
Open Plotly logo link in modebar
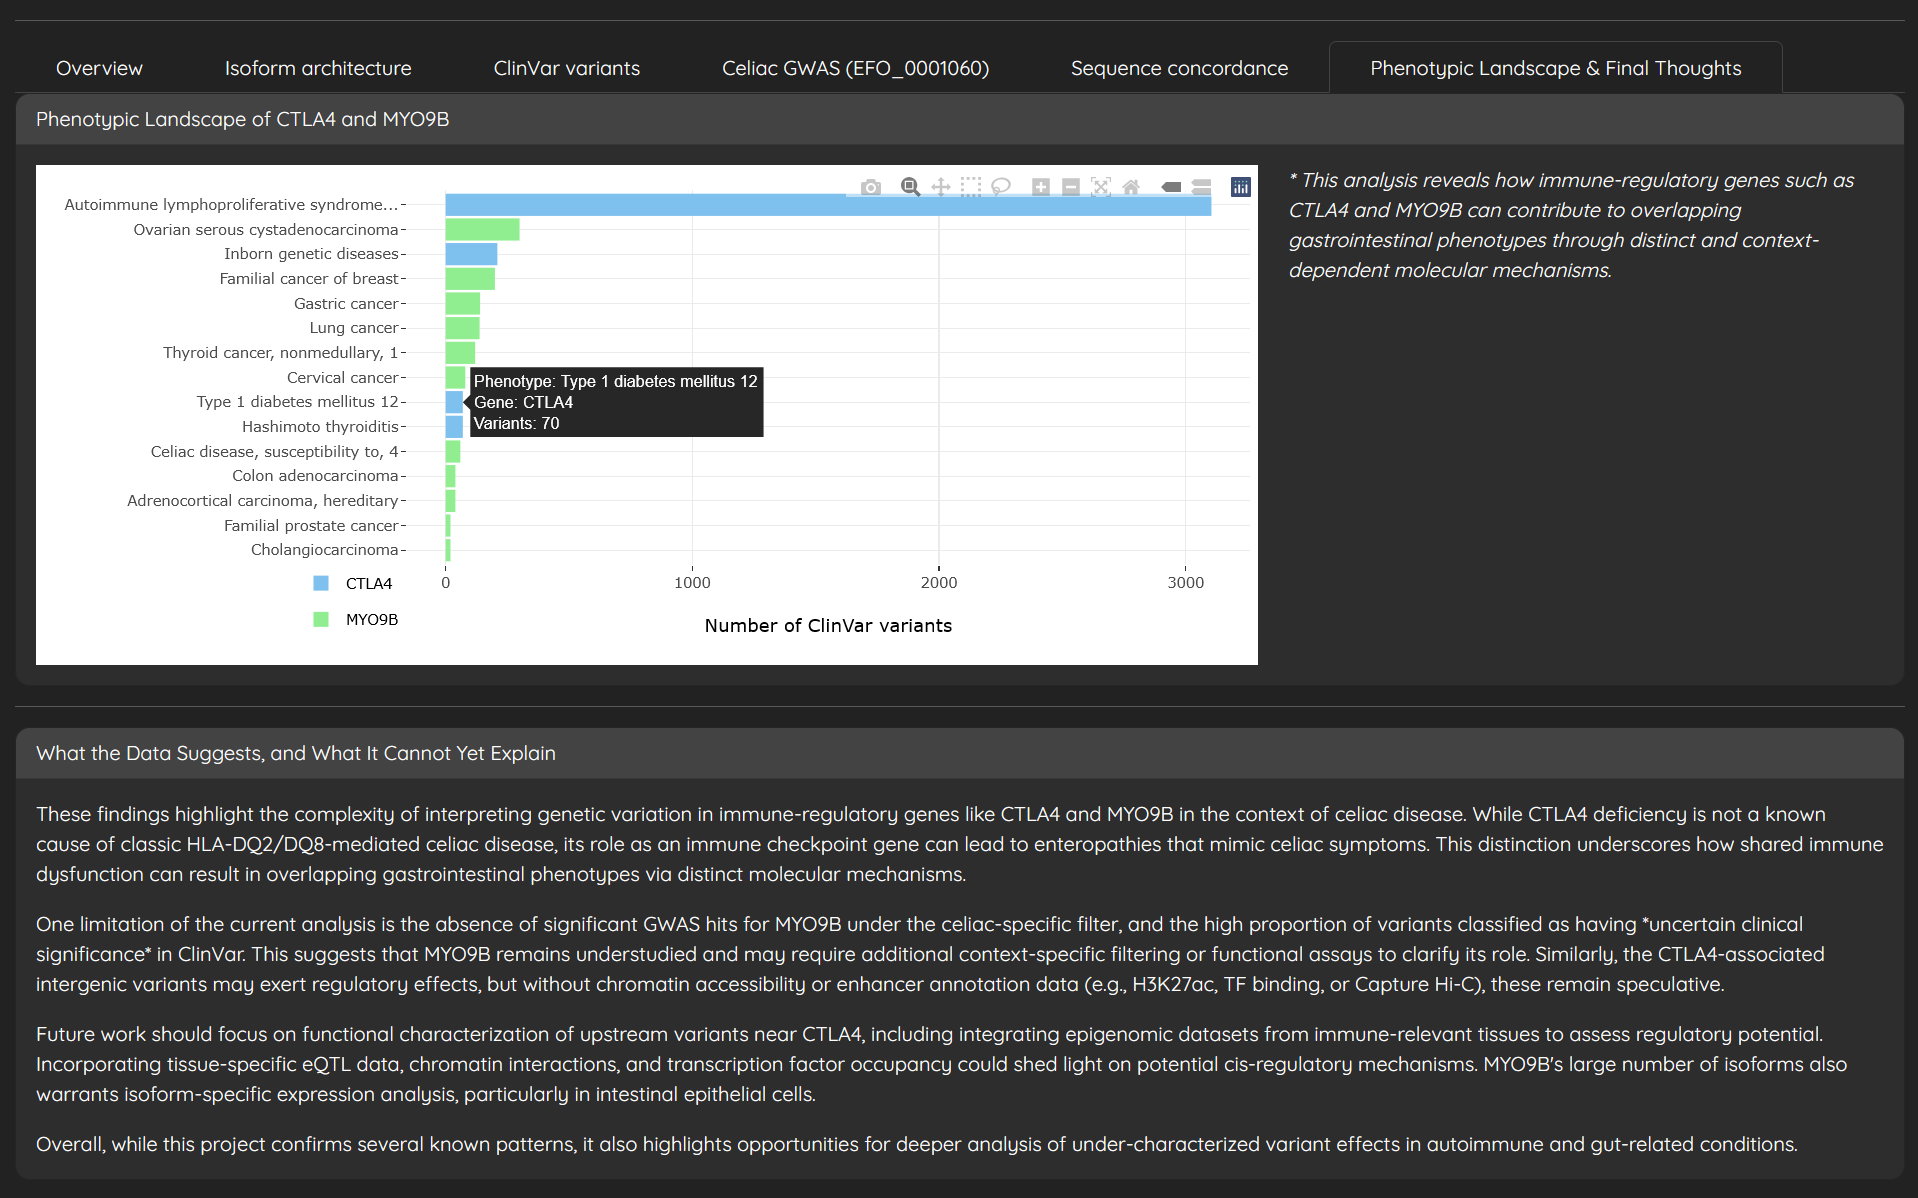tap(1241, 187)
